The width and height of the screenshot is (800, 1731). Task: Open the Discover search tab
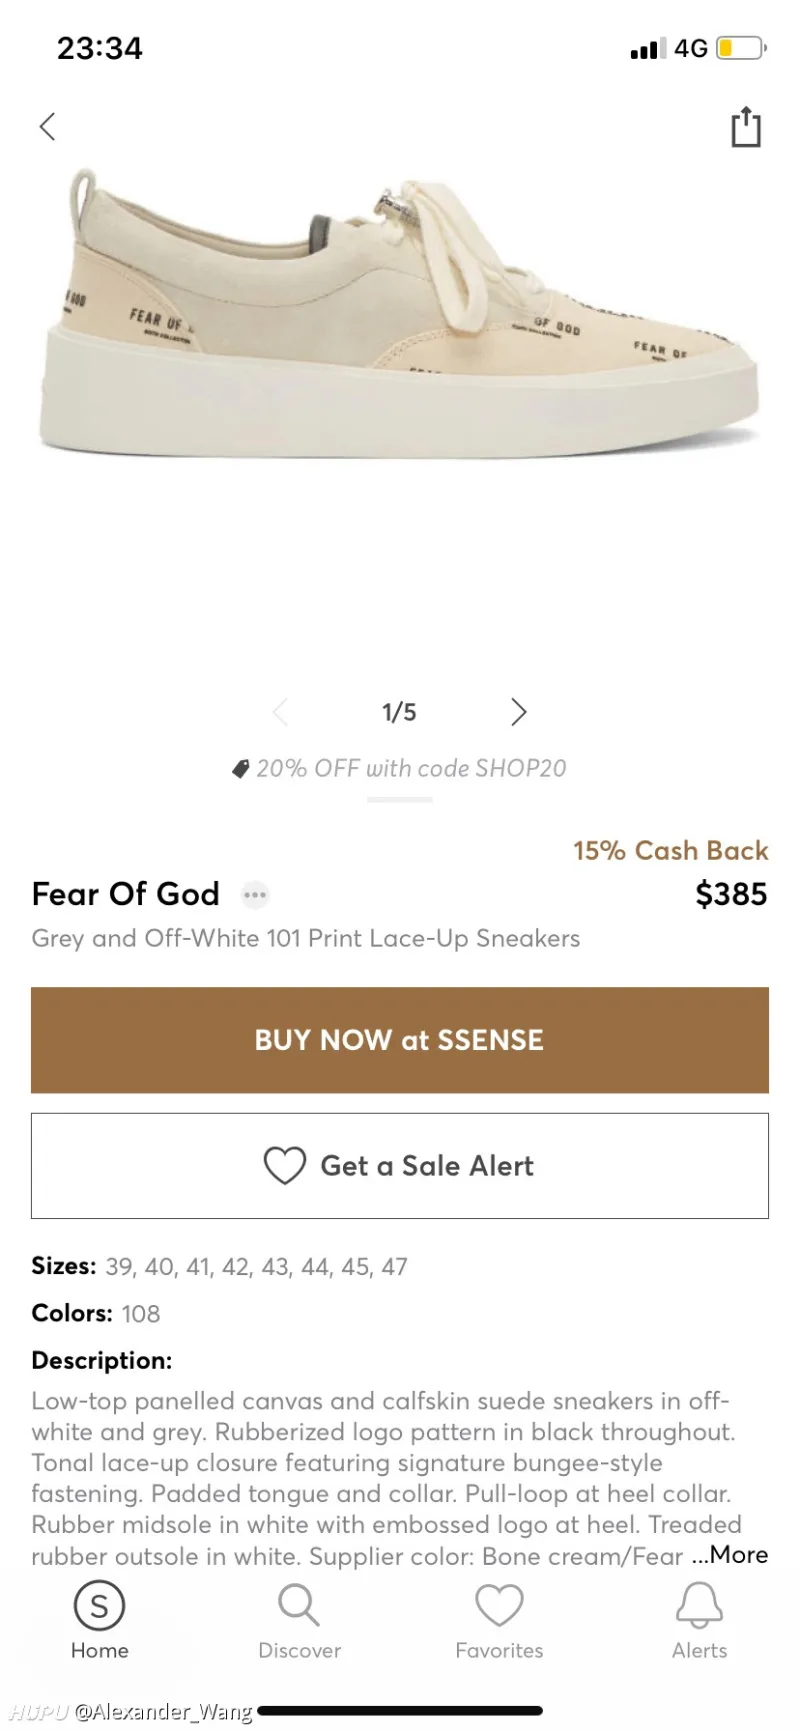pyautogui.click(x=299, y=1622)
